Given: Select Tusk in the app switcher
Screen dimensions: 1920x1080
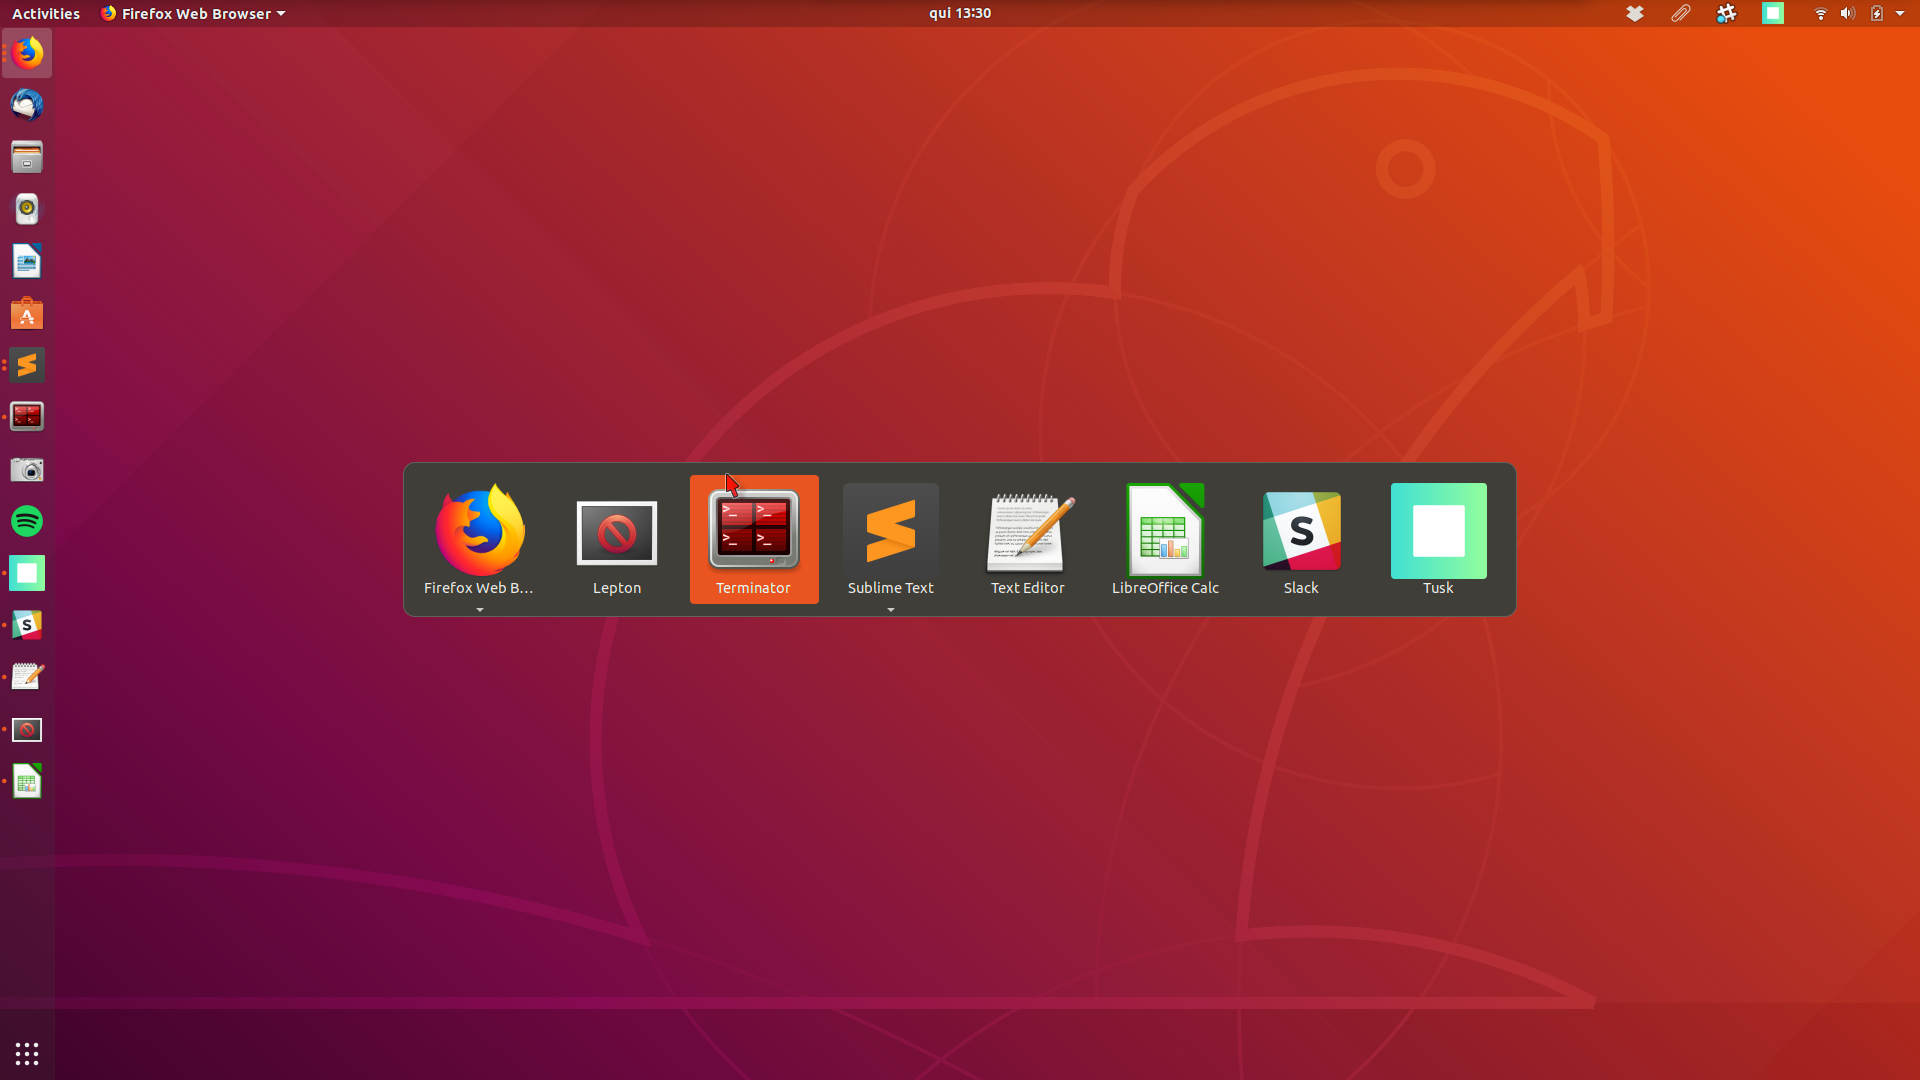Looking at the screenshot, I should coord(1438,539).
